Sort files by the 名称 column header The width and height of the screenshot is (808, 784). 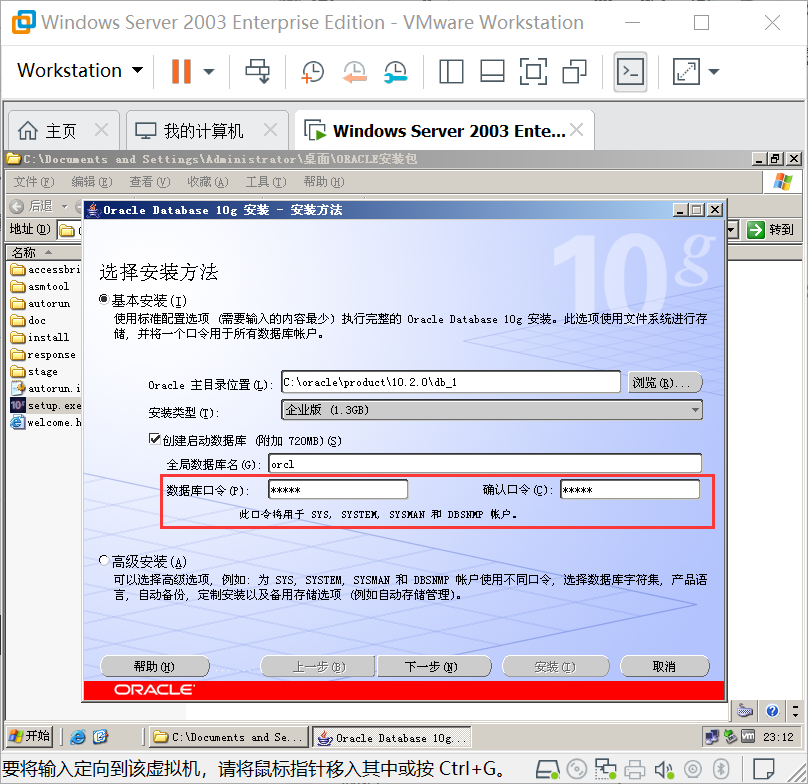pos(44,252)
